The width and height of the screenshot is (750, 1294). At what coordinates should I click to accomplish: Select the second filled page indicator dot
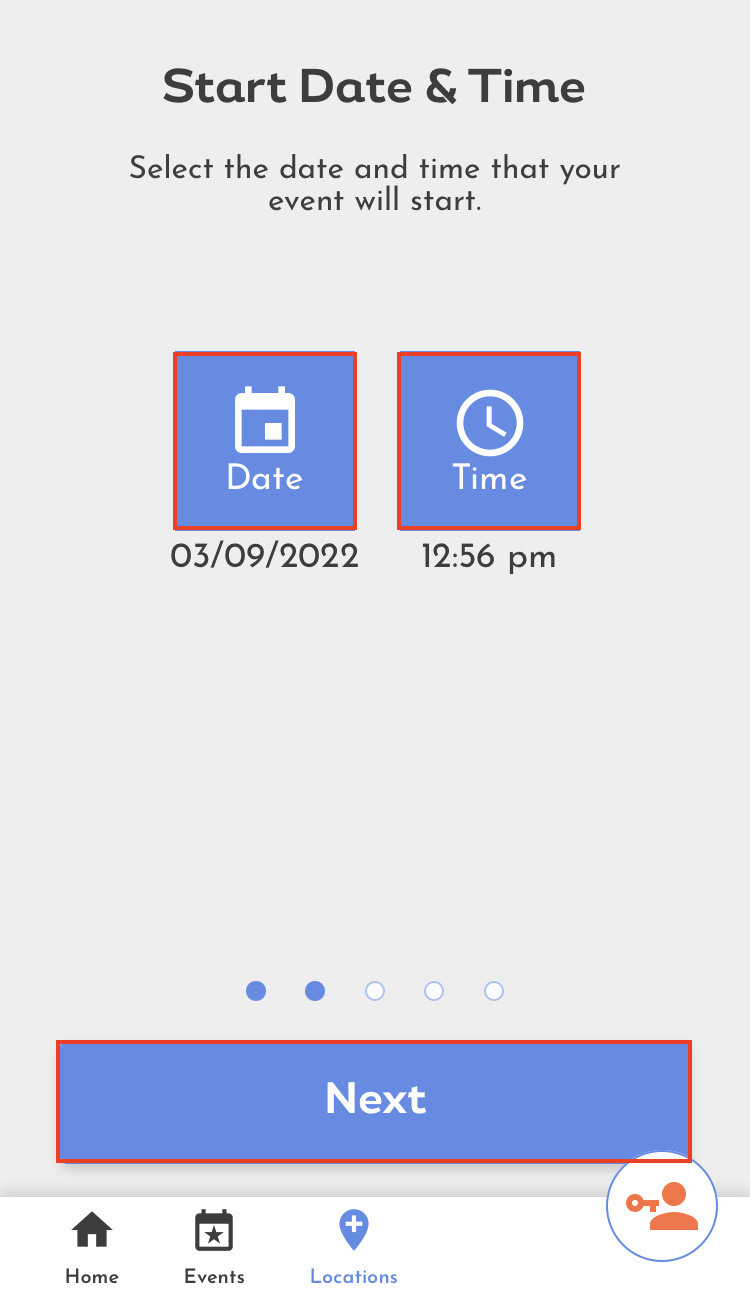tap(315, 991)
